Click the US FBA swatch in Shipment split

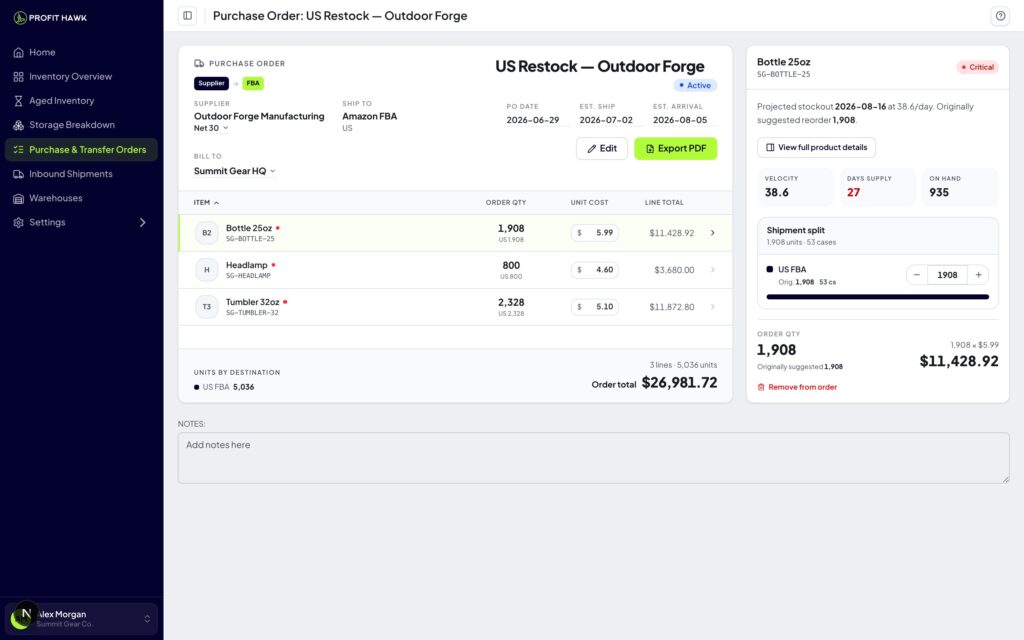[x=769, y=269]
